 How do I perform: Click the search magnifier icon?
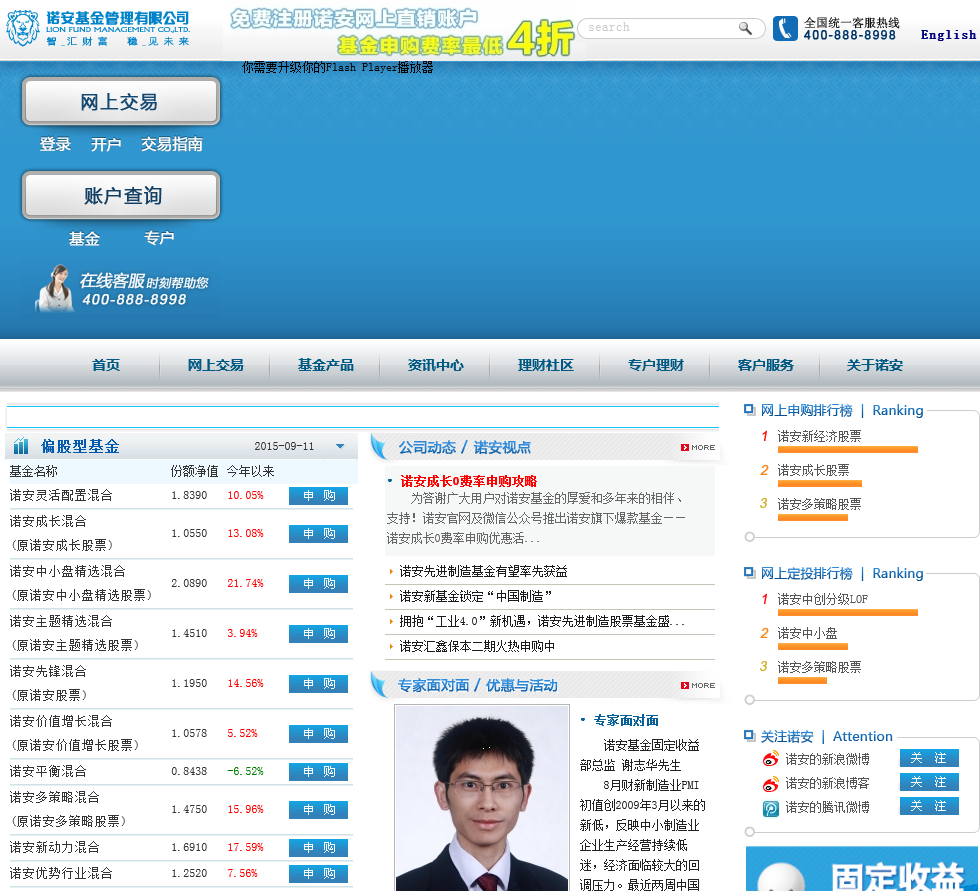click(x=745, y=28)
